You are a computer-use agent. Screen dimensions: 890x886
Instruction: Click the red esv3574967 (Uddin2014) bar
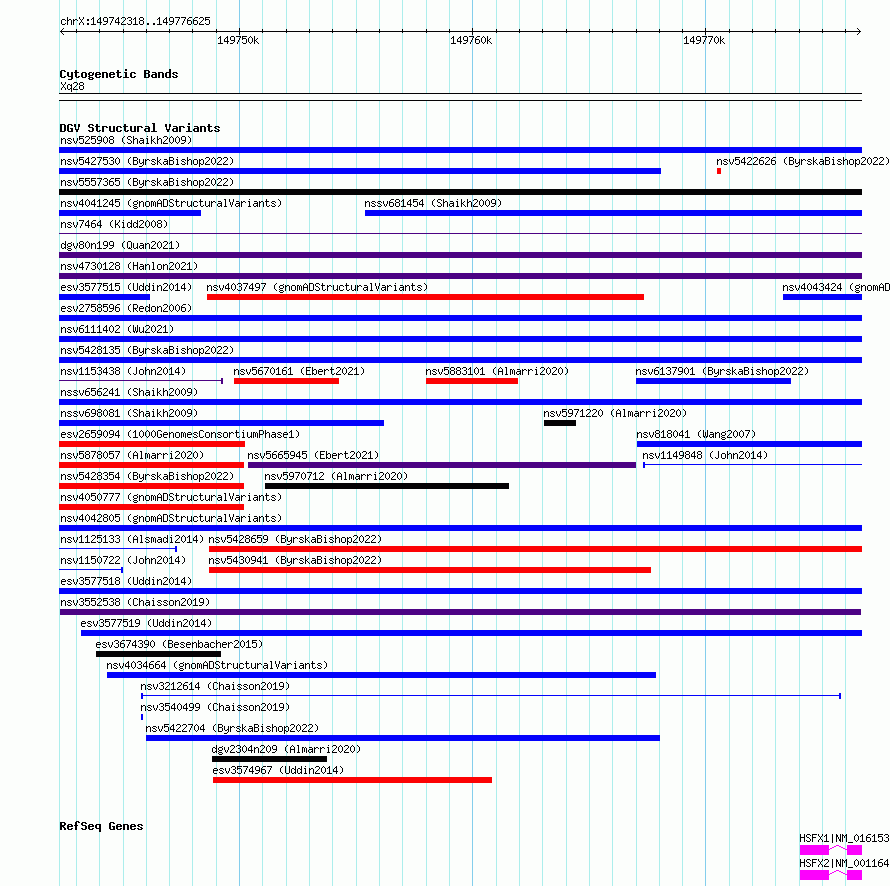352,780
